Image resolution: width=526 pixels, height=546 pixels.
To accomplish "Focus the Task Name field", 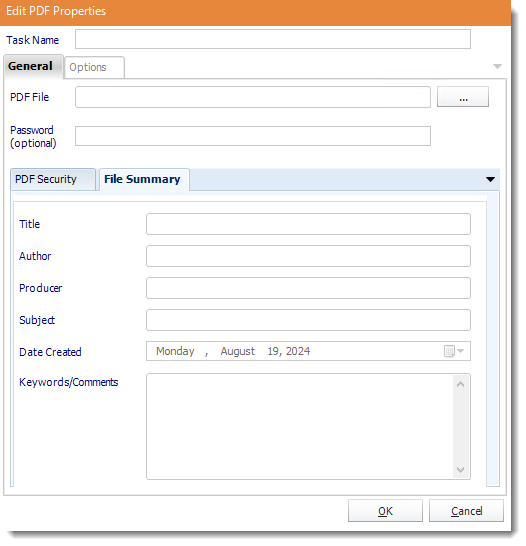I will tap(273, 39).
